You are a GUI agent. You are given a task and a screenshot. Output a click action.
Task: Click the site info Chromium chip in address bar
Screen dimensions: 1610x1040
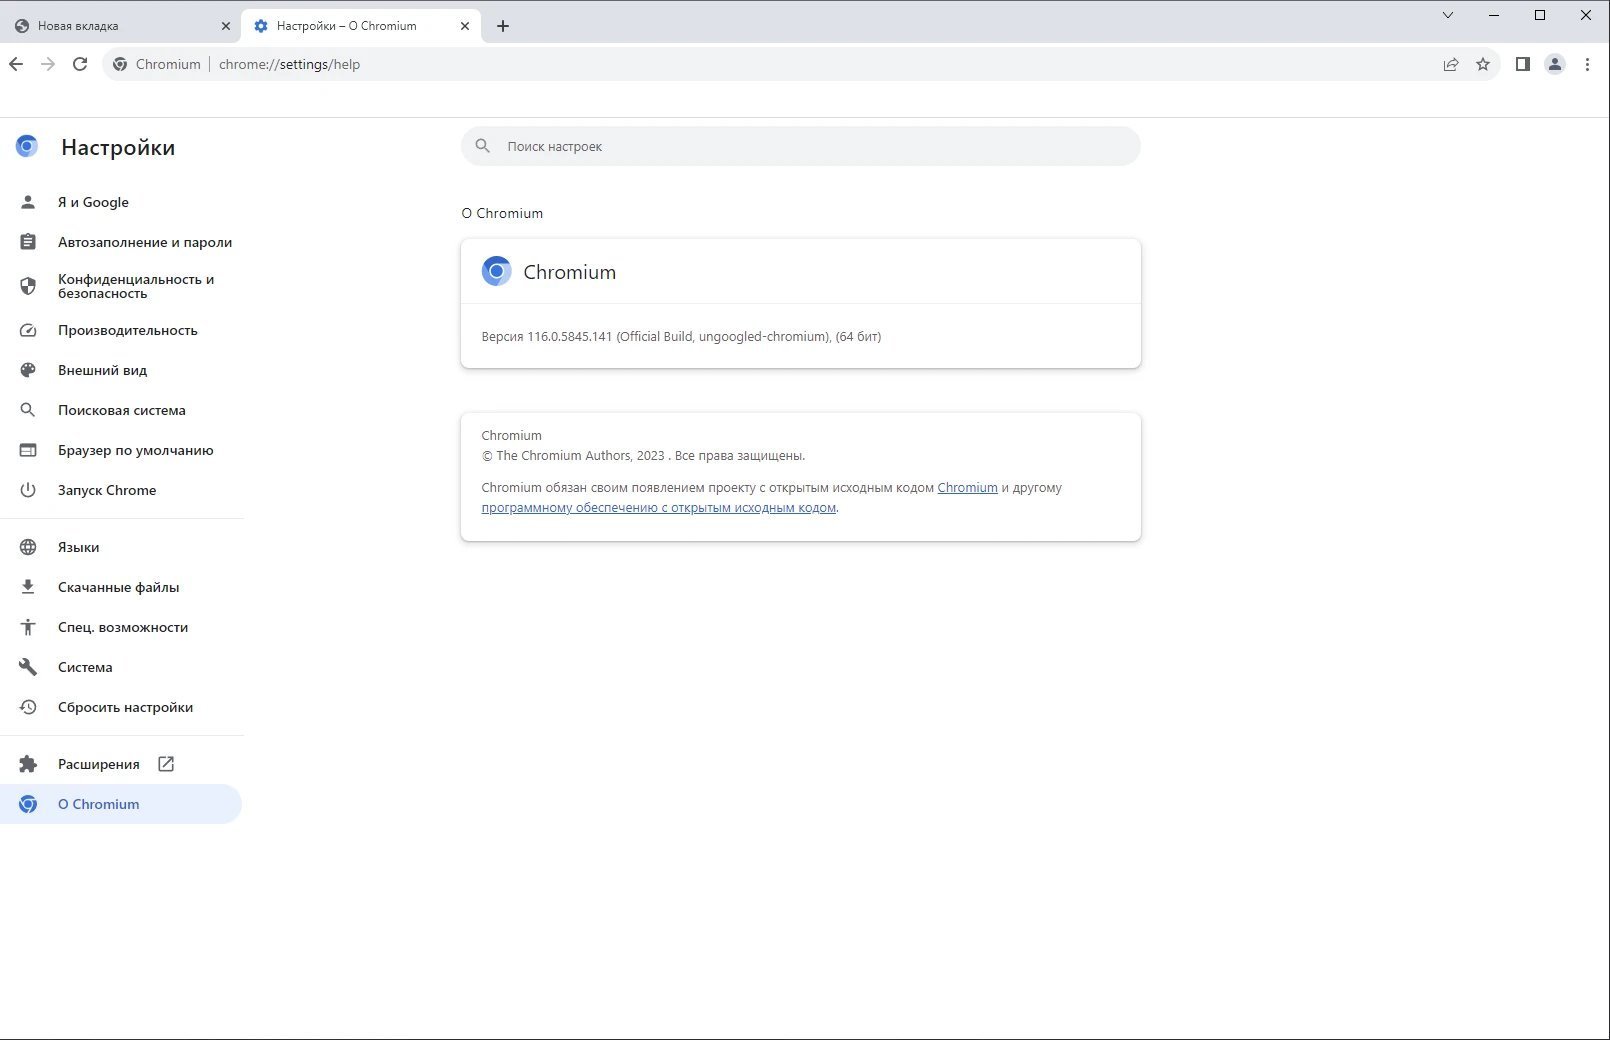click(x=156, y=64)
